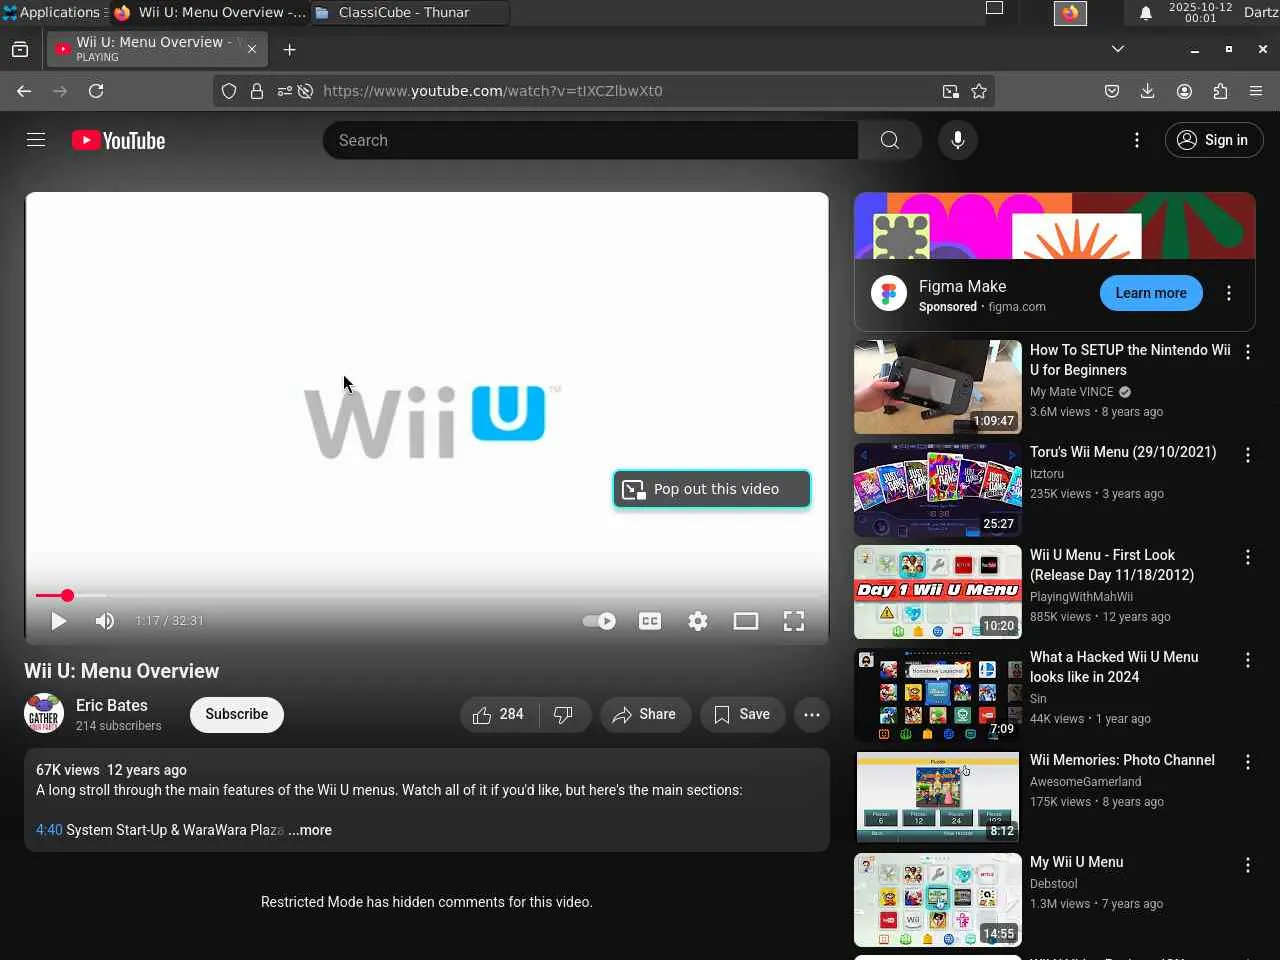Show site security padlock info
The width and height of the screenshot is (1280, 960).
(x=257, y=91)
